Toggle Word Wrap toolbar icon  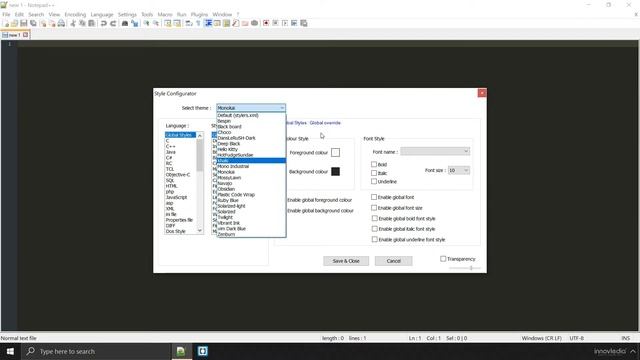[189, 23]
